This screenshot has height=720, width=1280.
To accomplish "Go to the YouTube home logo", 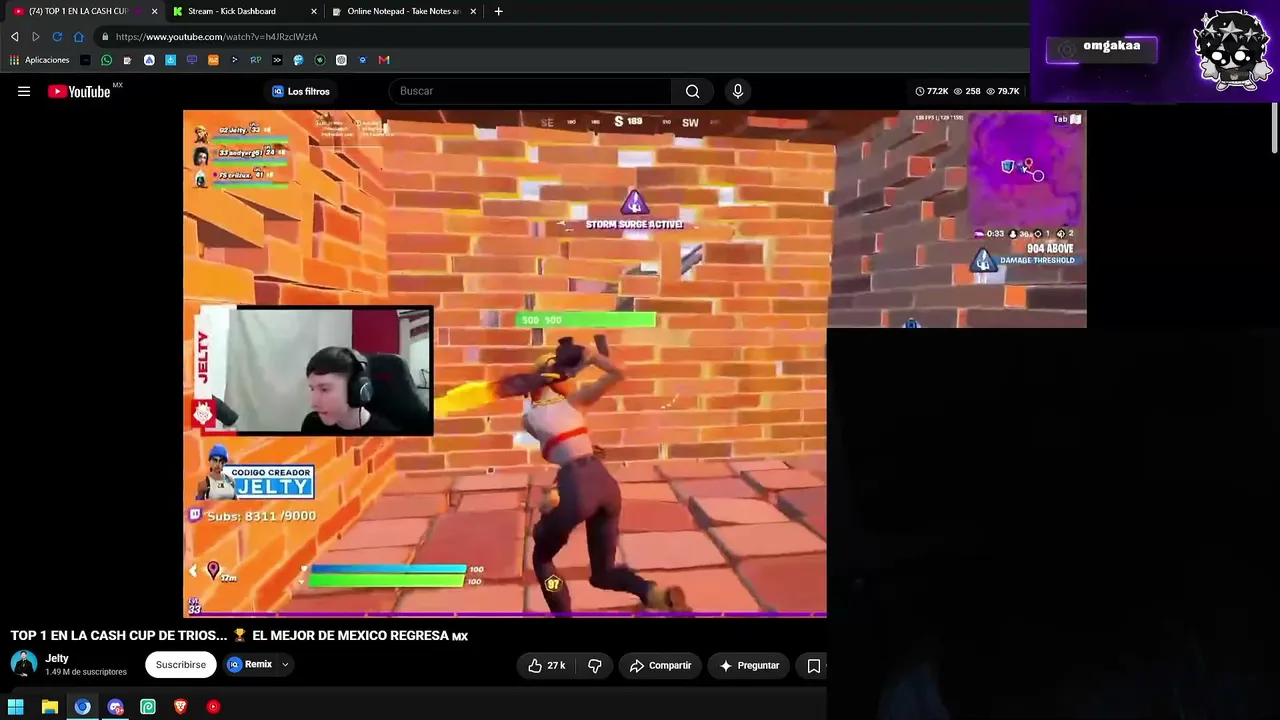I will (79, 91).
